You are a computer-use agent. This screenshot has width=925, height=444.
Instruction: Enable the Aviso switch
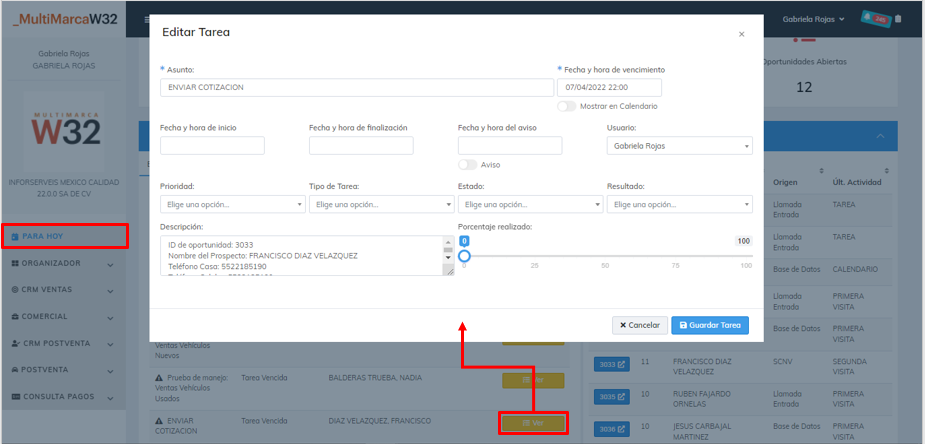467,165
